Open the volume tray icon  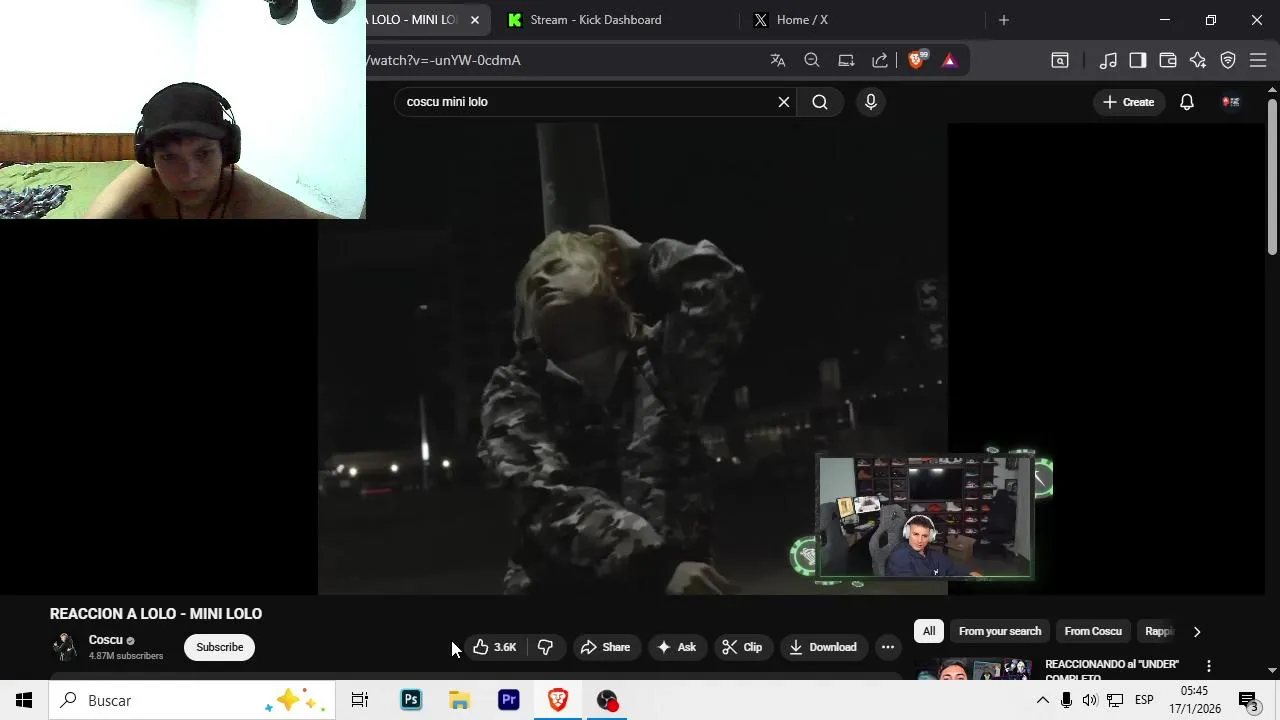tap(1090, 700)
